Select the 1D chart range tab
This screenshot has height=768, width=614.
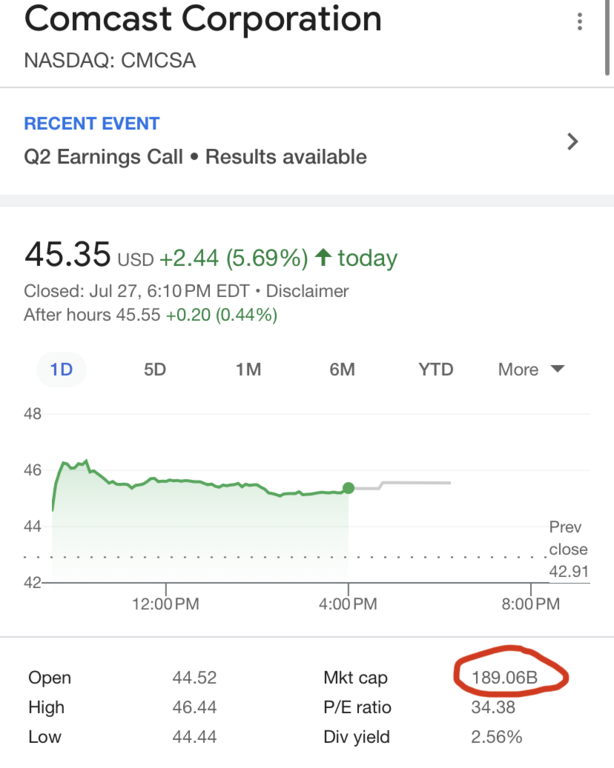point(61,369)
